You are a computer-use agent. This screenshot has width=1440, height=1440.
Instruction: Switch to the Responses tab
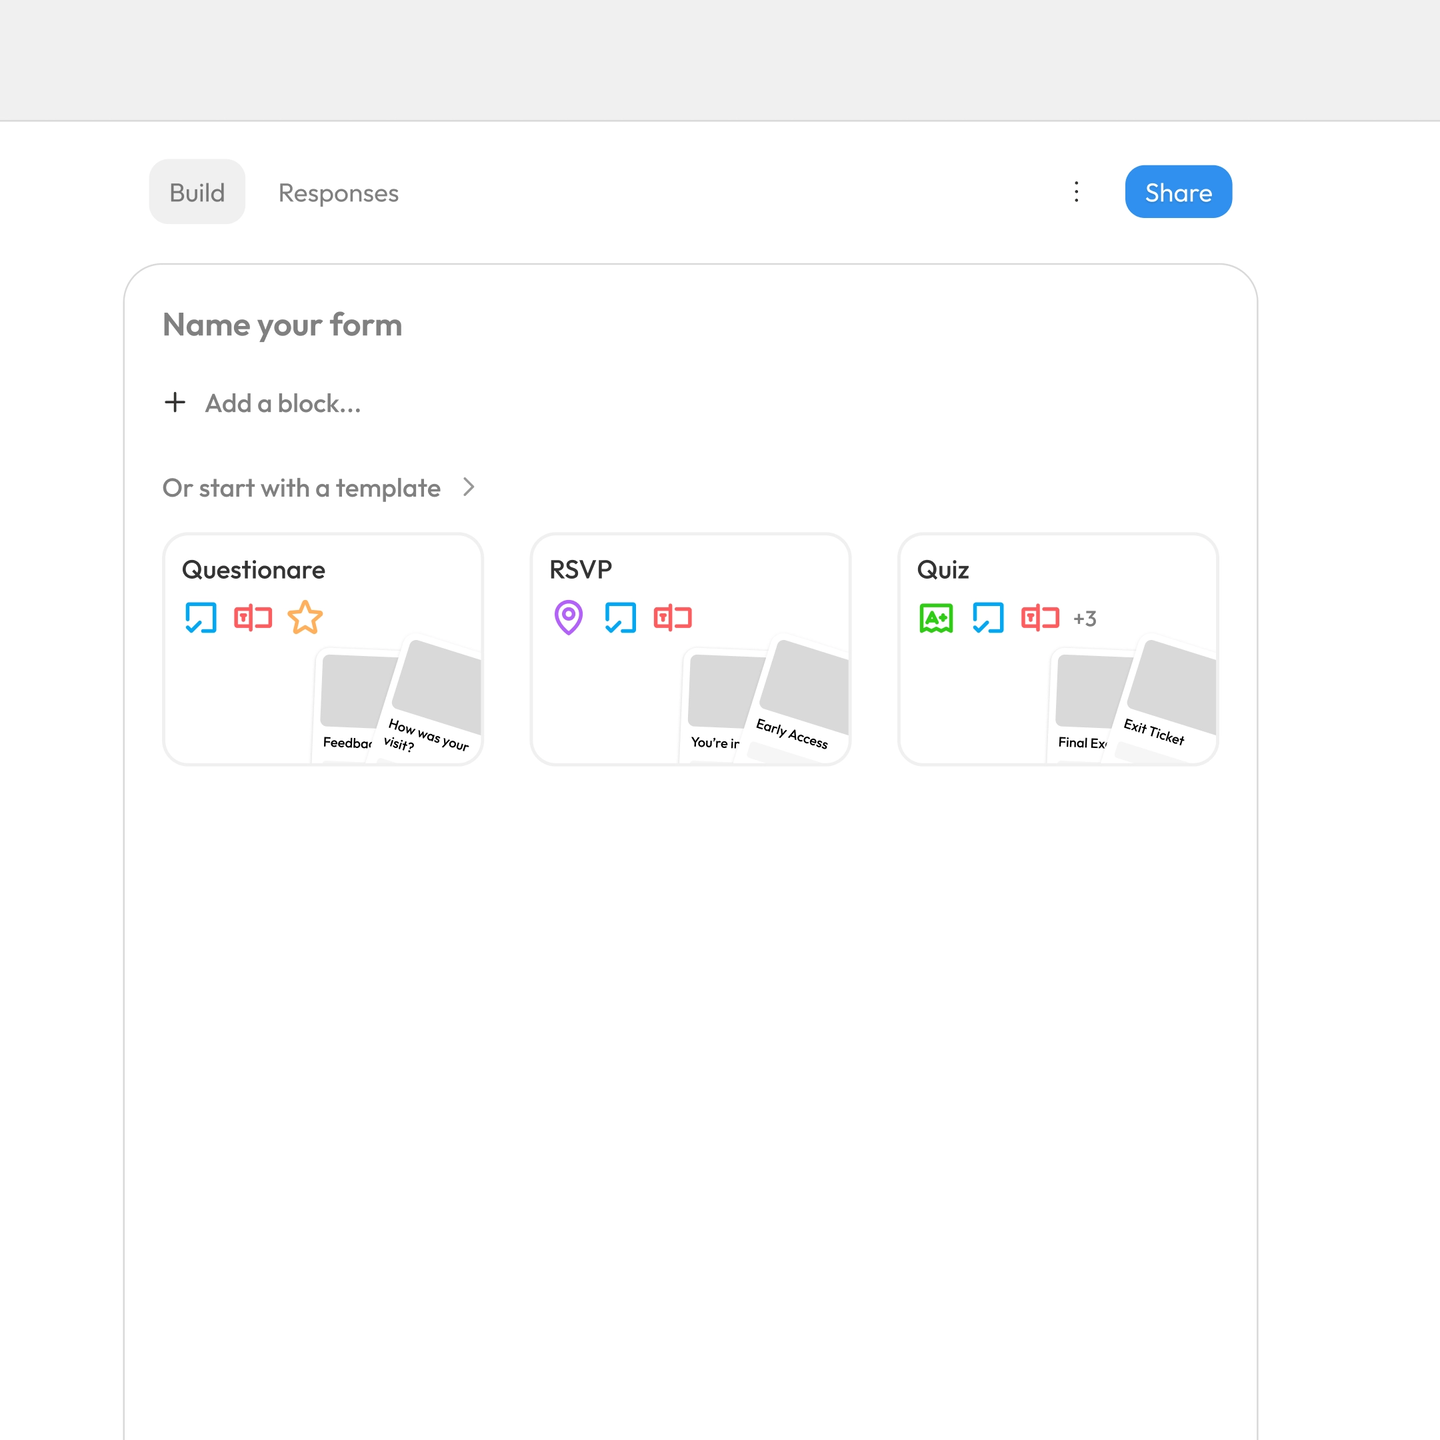click(338, 193)
